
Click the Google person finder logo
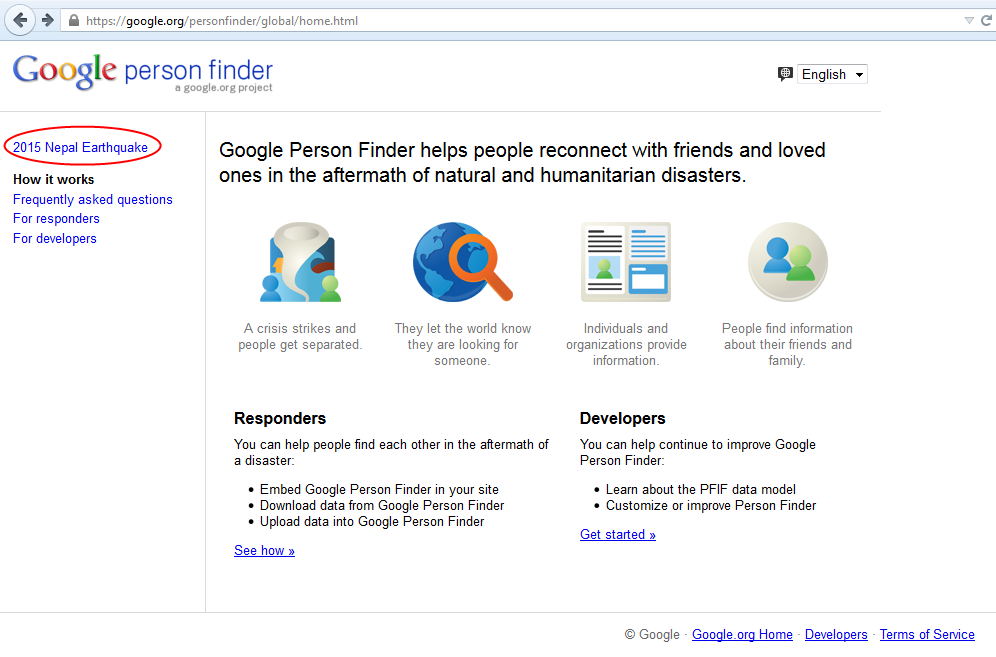pos(143,73)
